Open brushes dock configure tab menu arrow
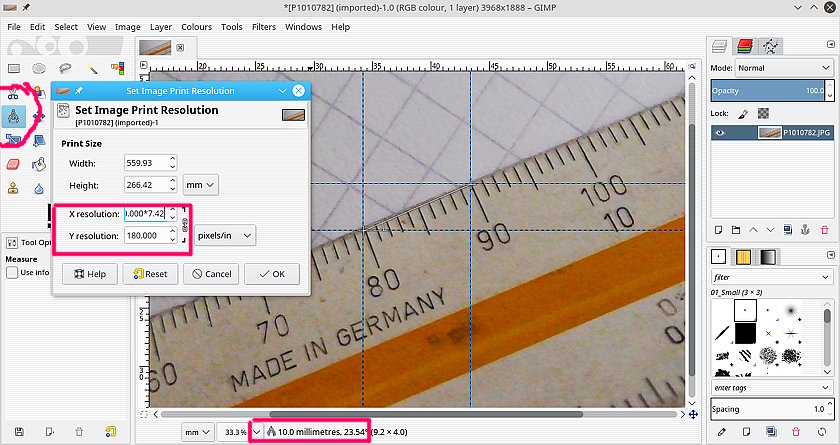Image resolution: width=840 pixels, height=445 pixels. point(830,255)
